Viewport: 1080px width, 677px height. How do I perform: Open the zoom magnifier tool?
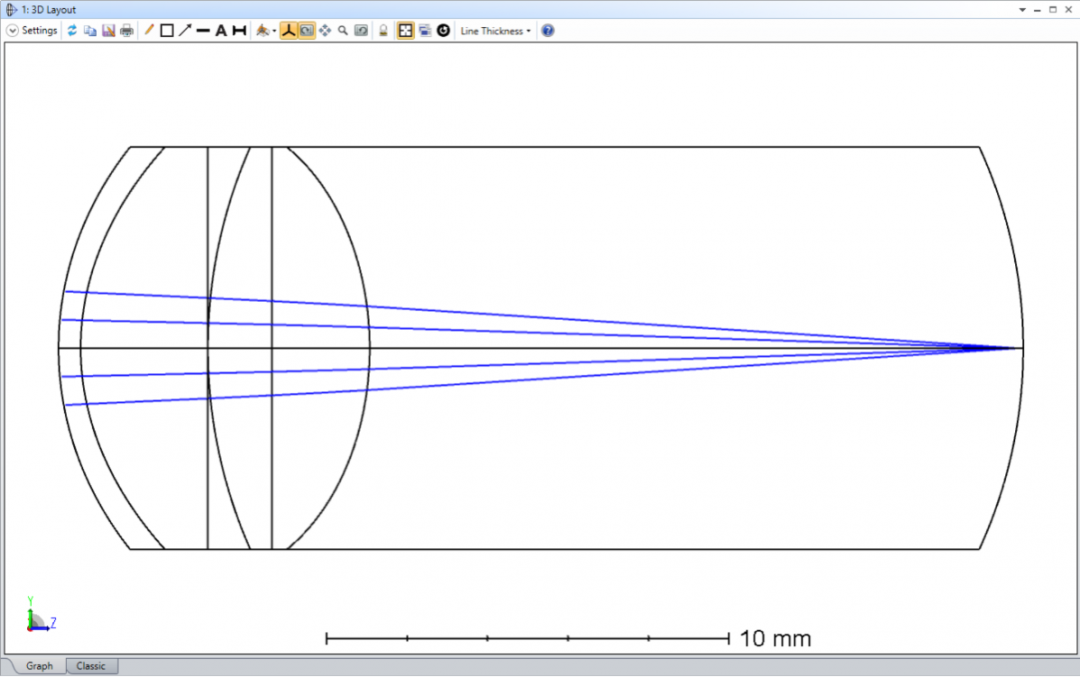coord(341,30)
